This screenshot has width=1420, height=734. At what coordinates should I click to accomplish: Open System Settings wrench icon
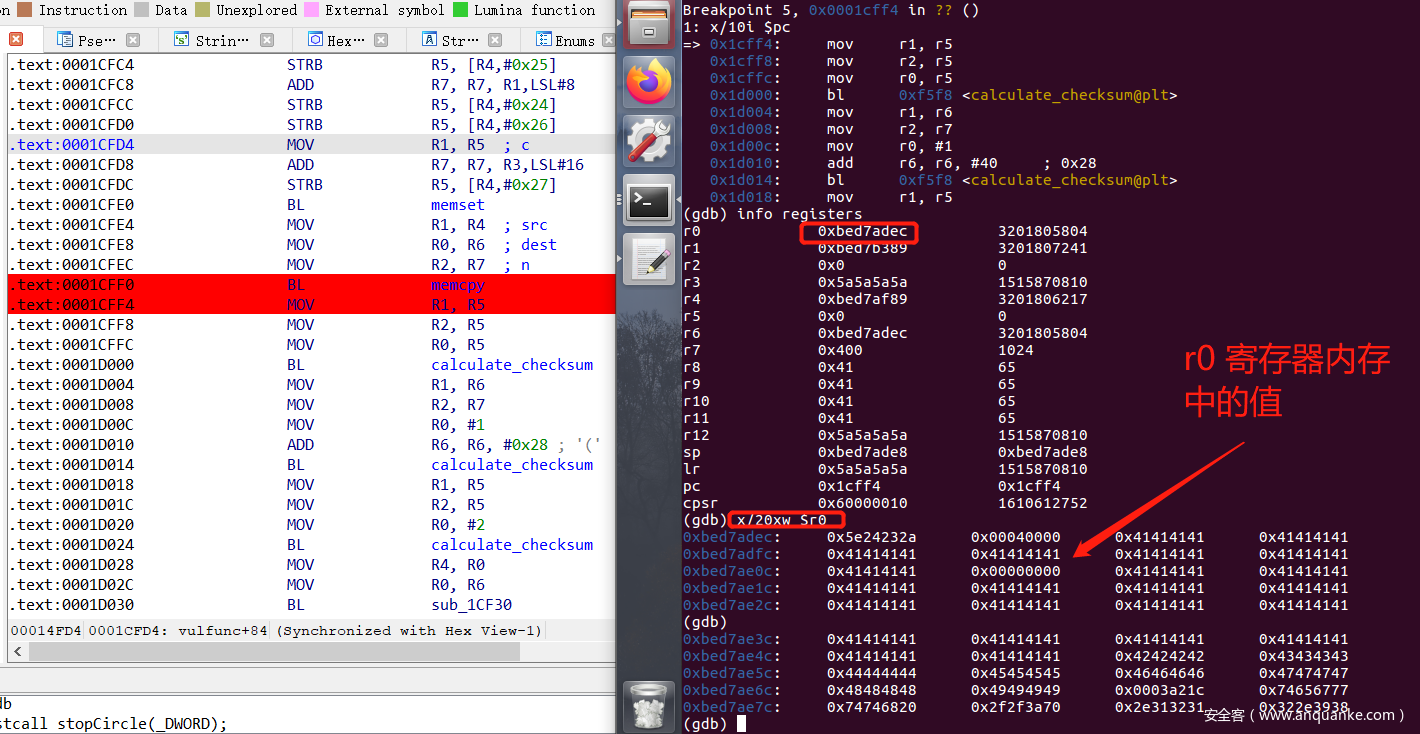(x=650, y=141)
